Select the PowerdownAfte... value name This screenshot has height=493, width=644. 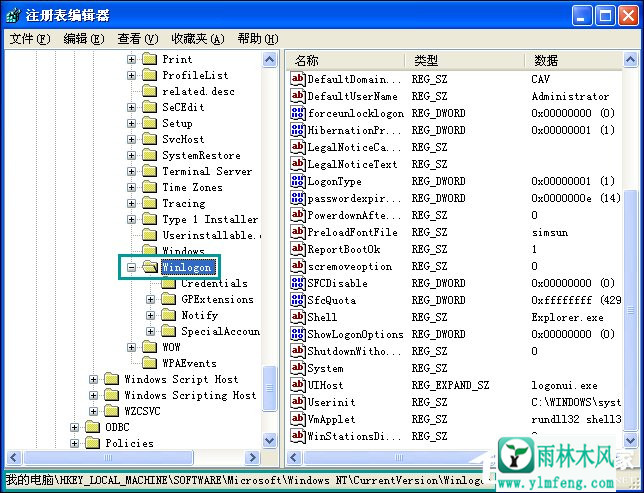click(354, 215)
